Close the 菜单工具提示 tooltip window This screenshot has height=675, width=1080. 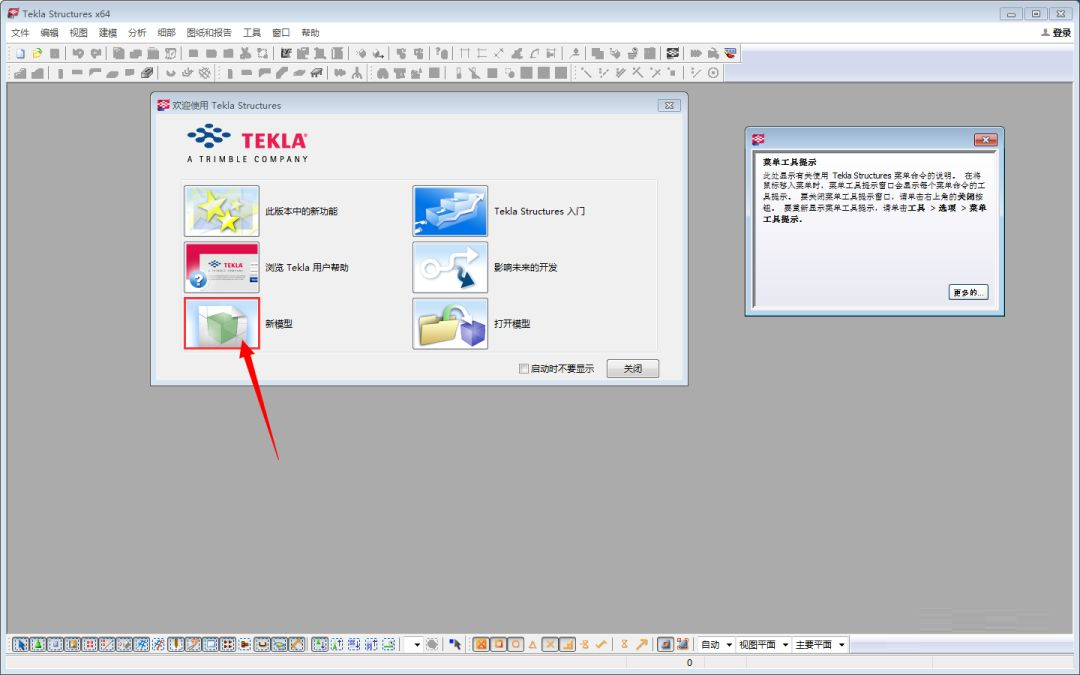pos(986,140)
